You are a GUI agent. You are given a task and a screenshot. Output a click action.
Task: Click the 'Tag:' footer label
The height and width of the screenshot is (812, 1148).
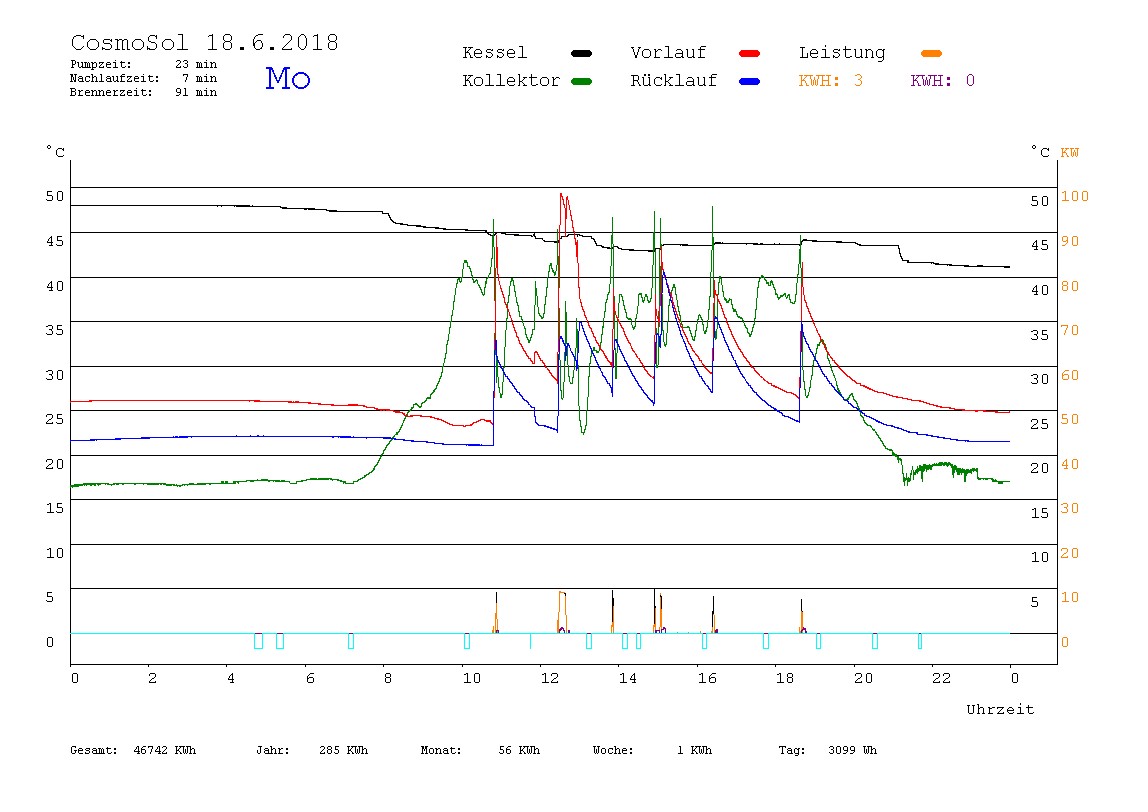[792, 750]
